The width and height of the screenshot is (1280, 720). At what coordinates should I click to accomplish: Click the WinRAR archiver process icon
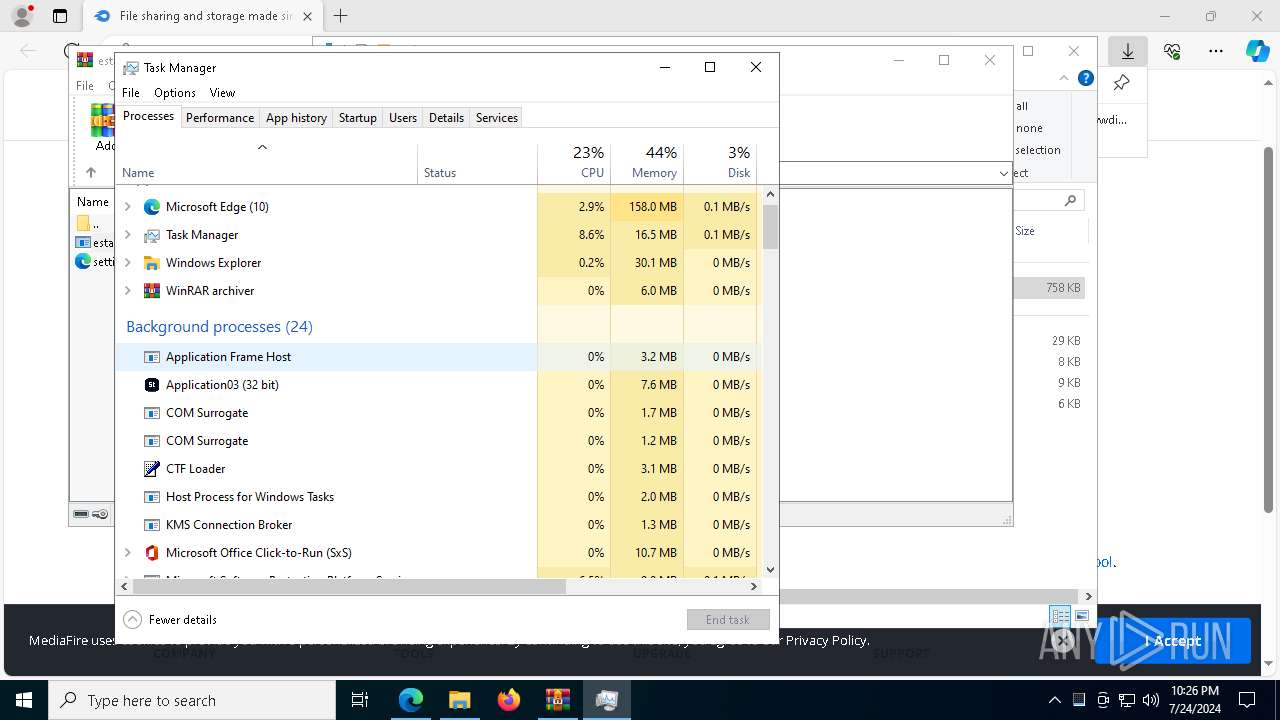152,291
